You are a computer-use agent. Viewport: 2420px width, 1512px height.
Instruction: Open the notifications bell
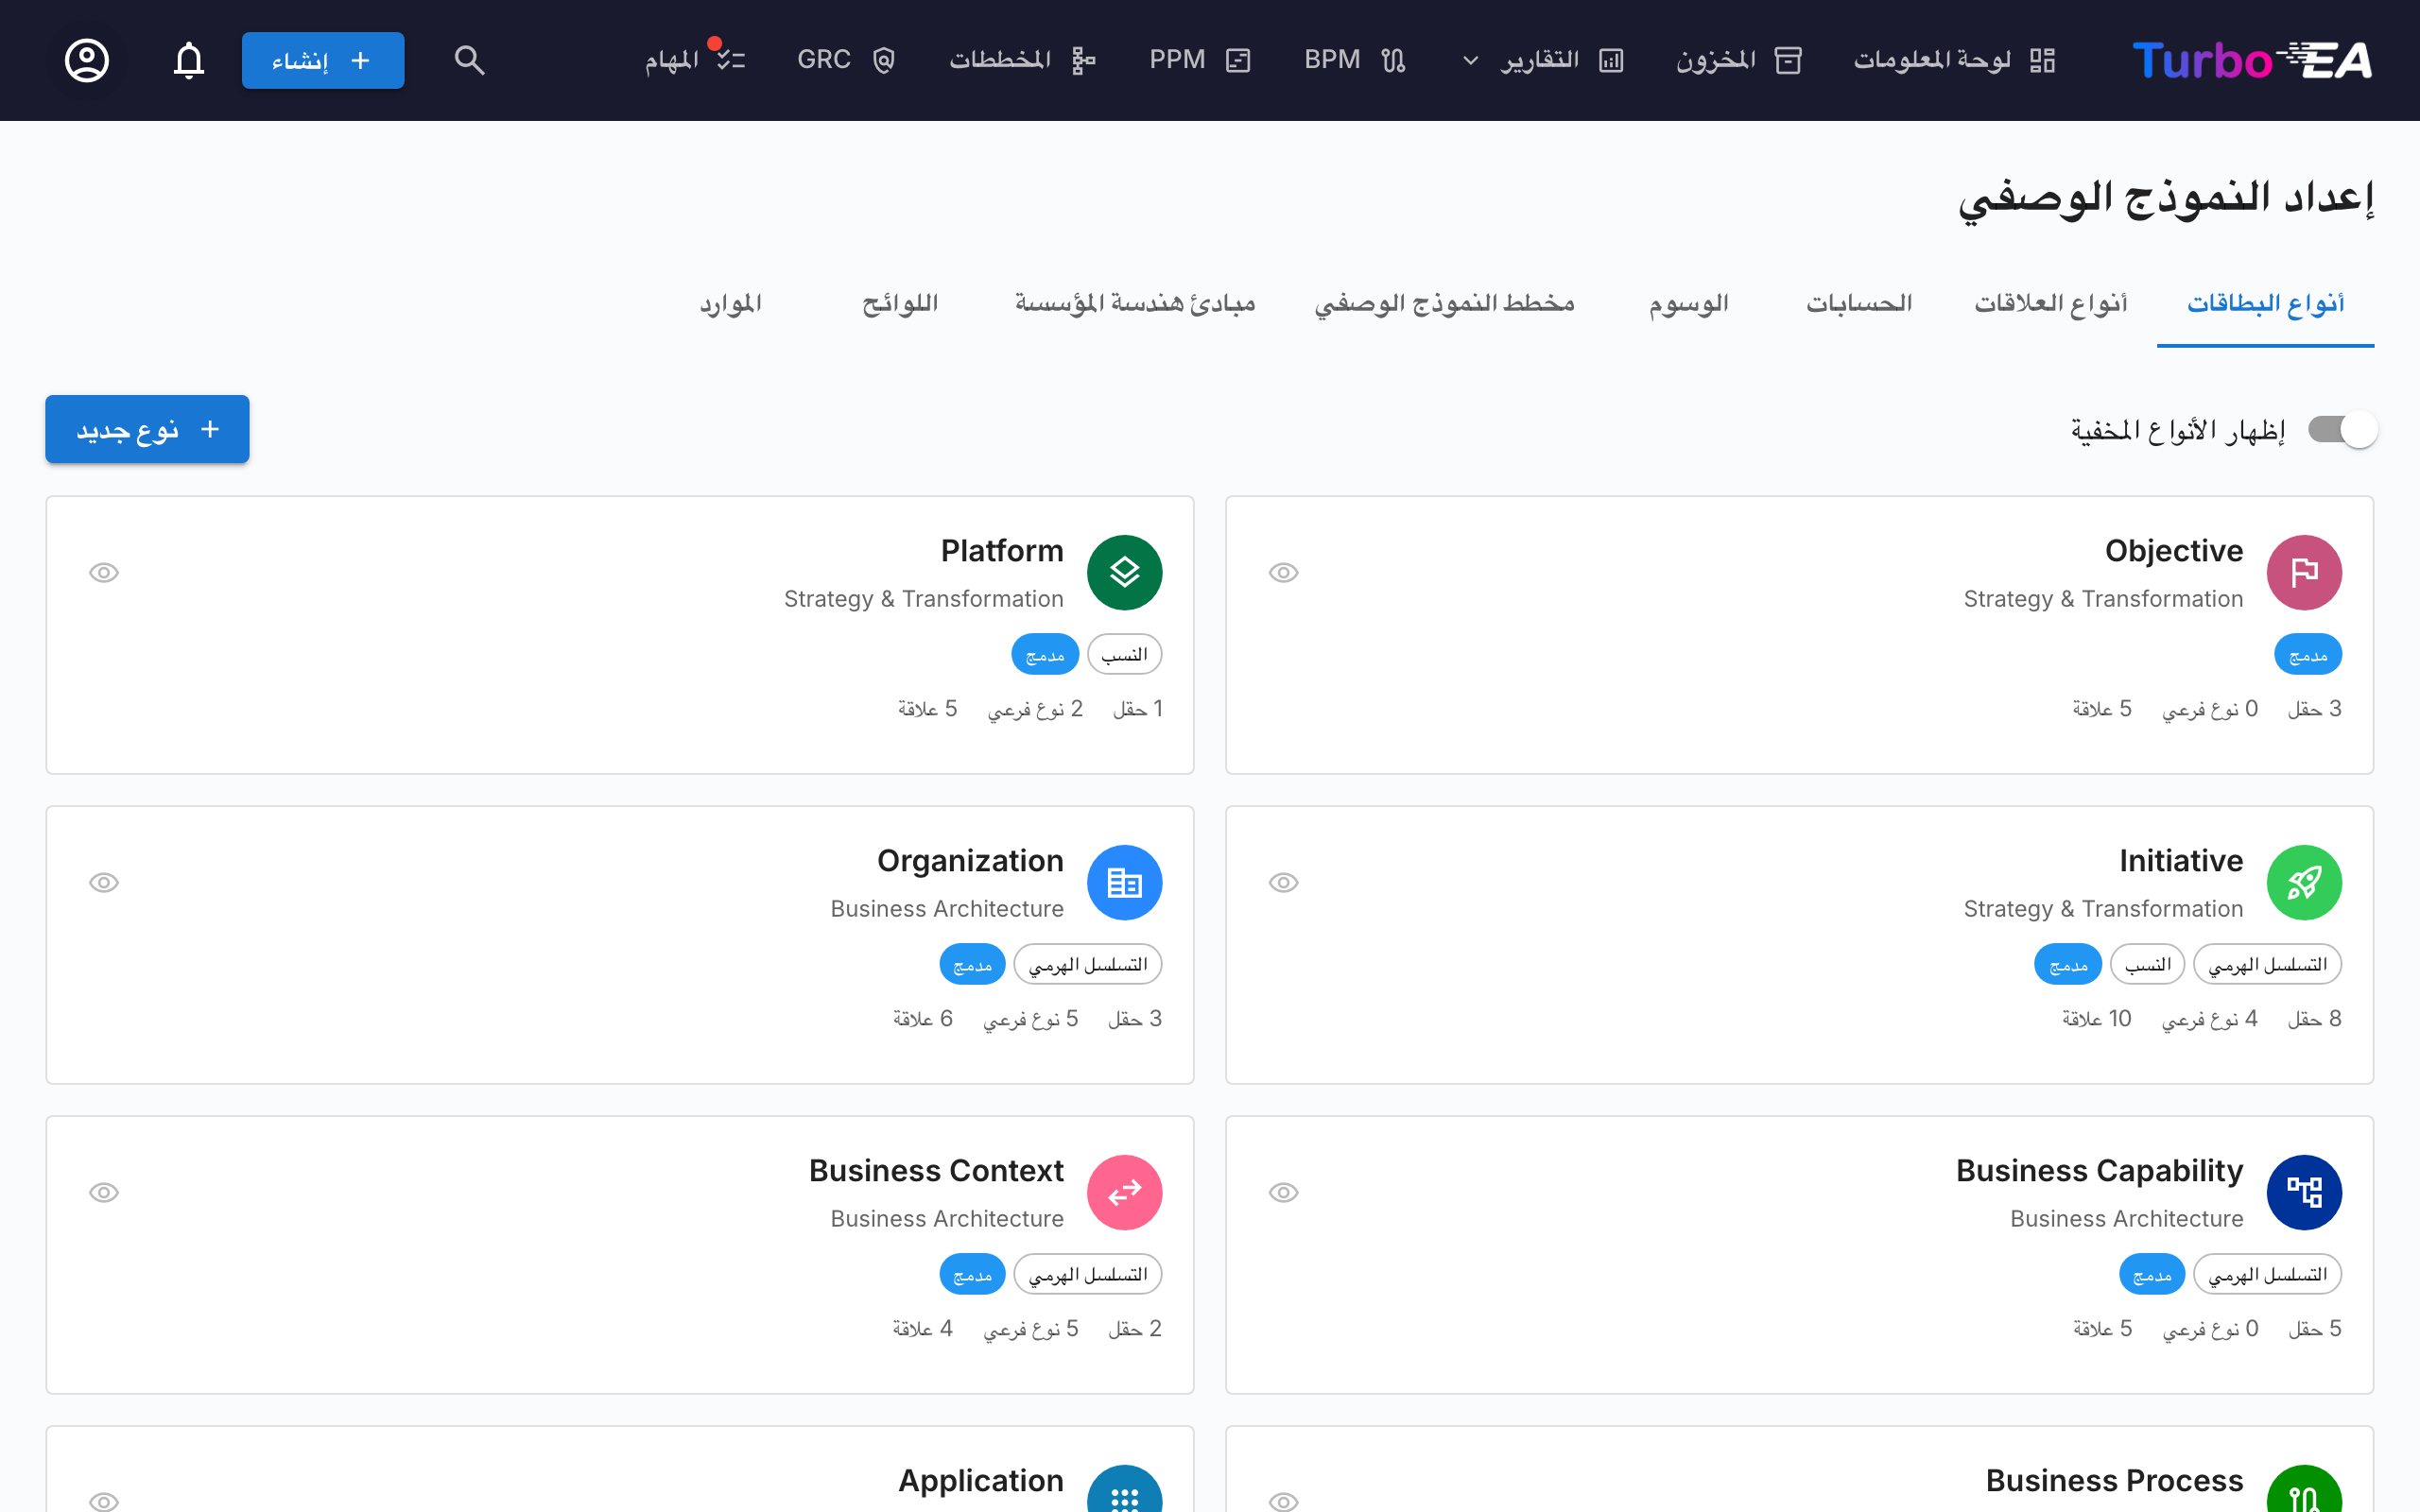tap(188, 60)
